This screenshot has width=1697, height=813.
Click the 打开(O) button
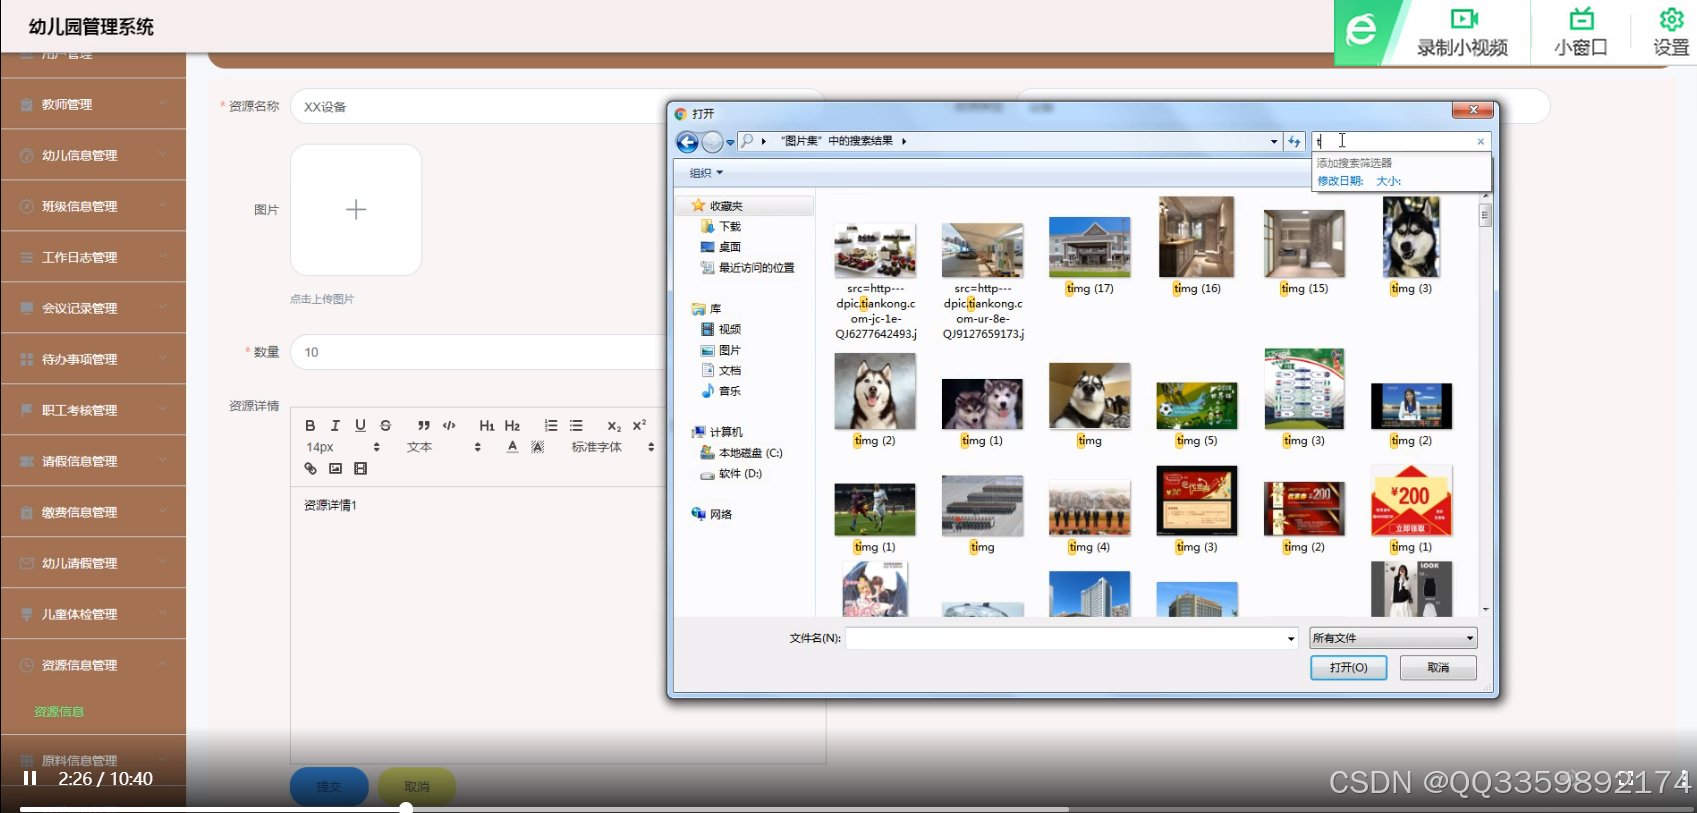(1348, 667)
